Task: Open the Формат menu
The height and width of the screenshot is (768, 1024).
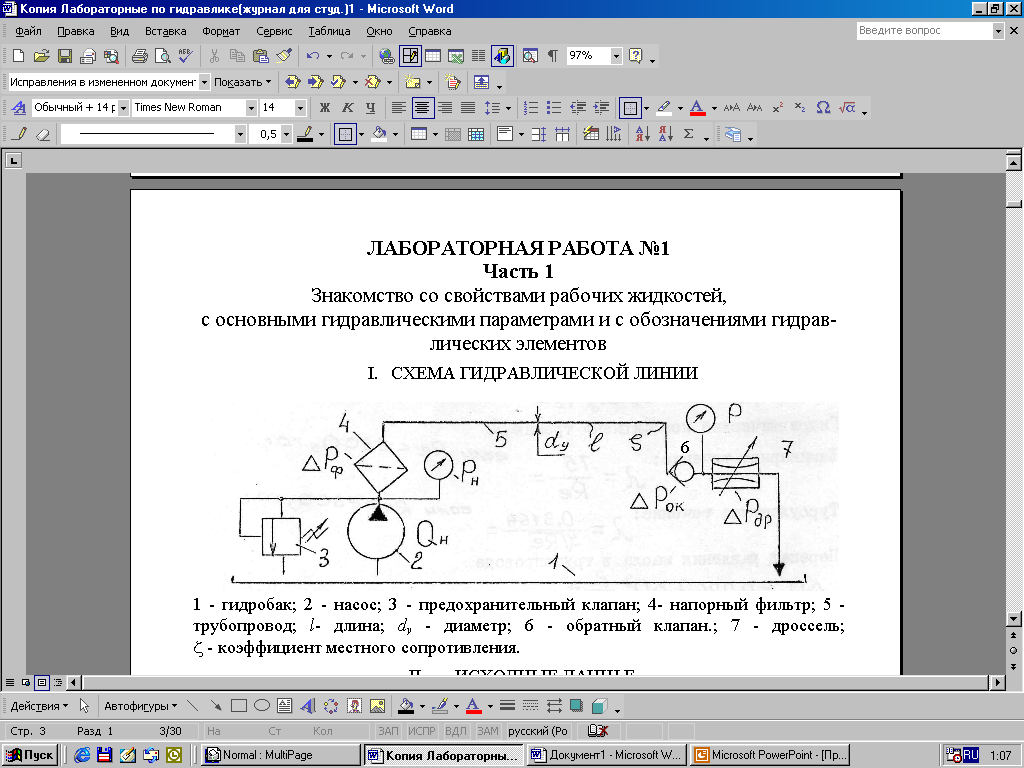Action: [221, 31]
